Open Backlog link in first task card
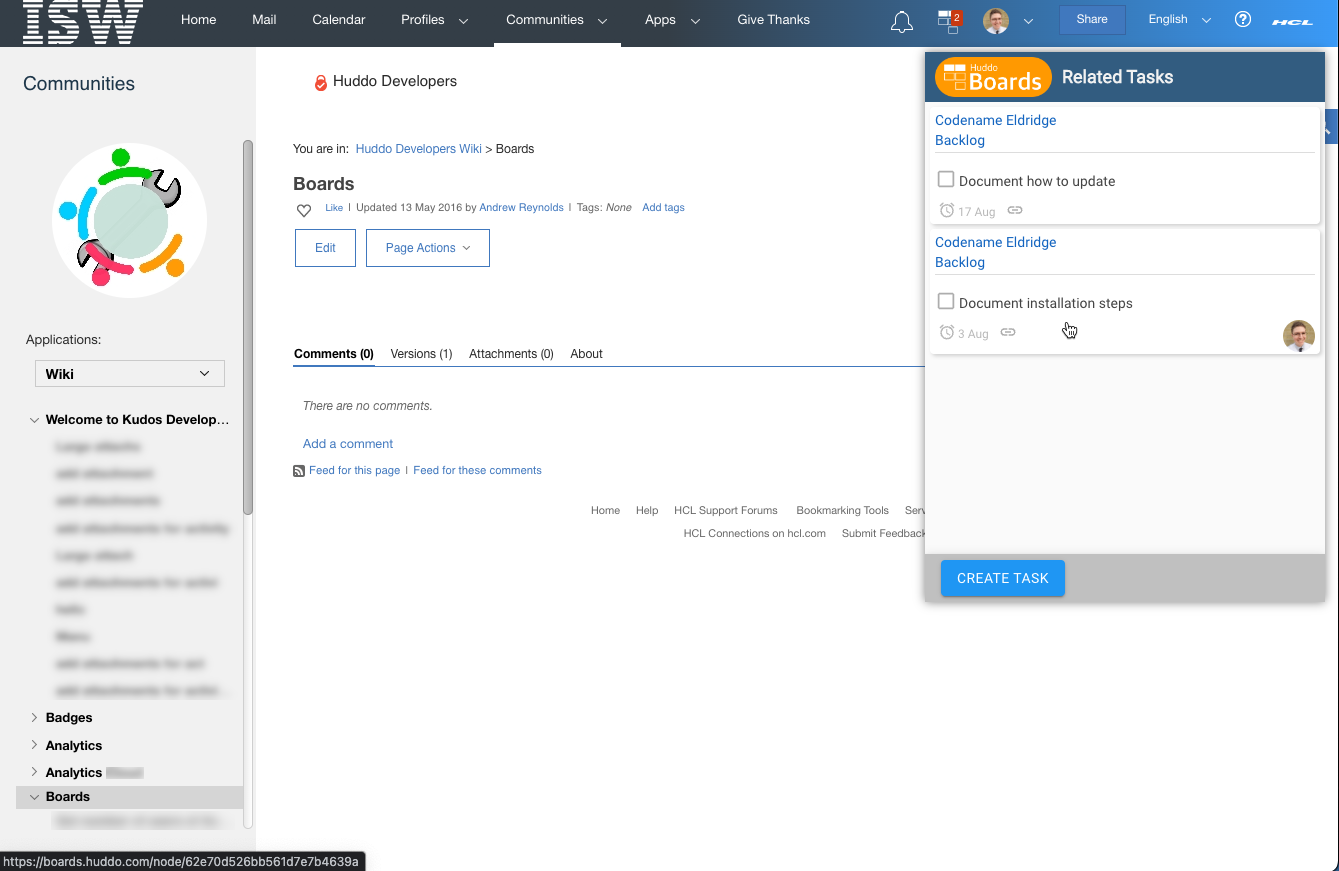This screenshot has width=1339, height=871. click(x=960, y=140)
